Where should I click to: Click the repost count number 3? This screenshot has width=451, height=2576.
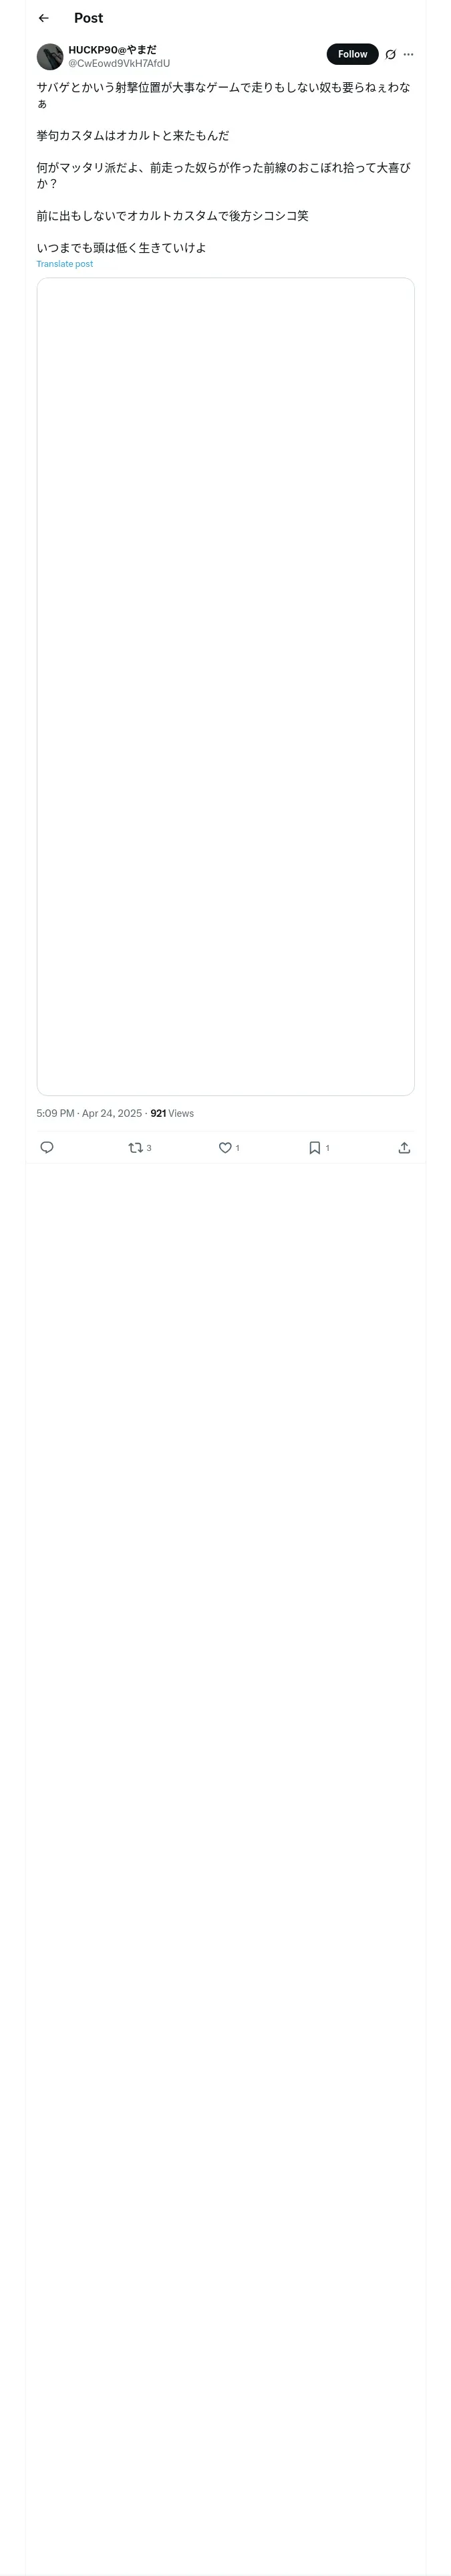point(149,1148)
